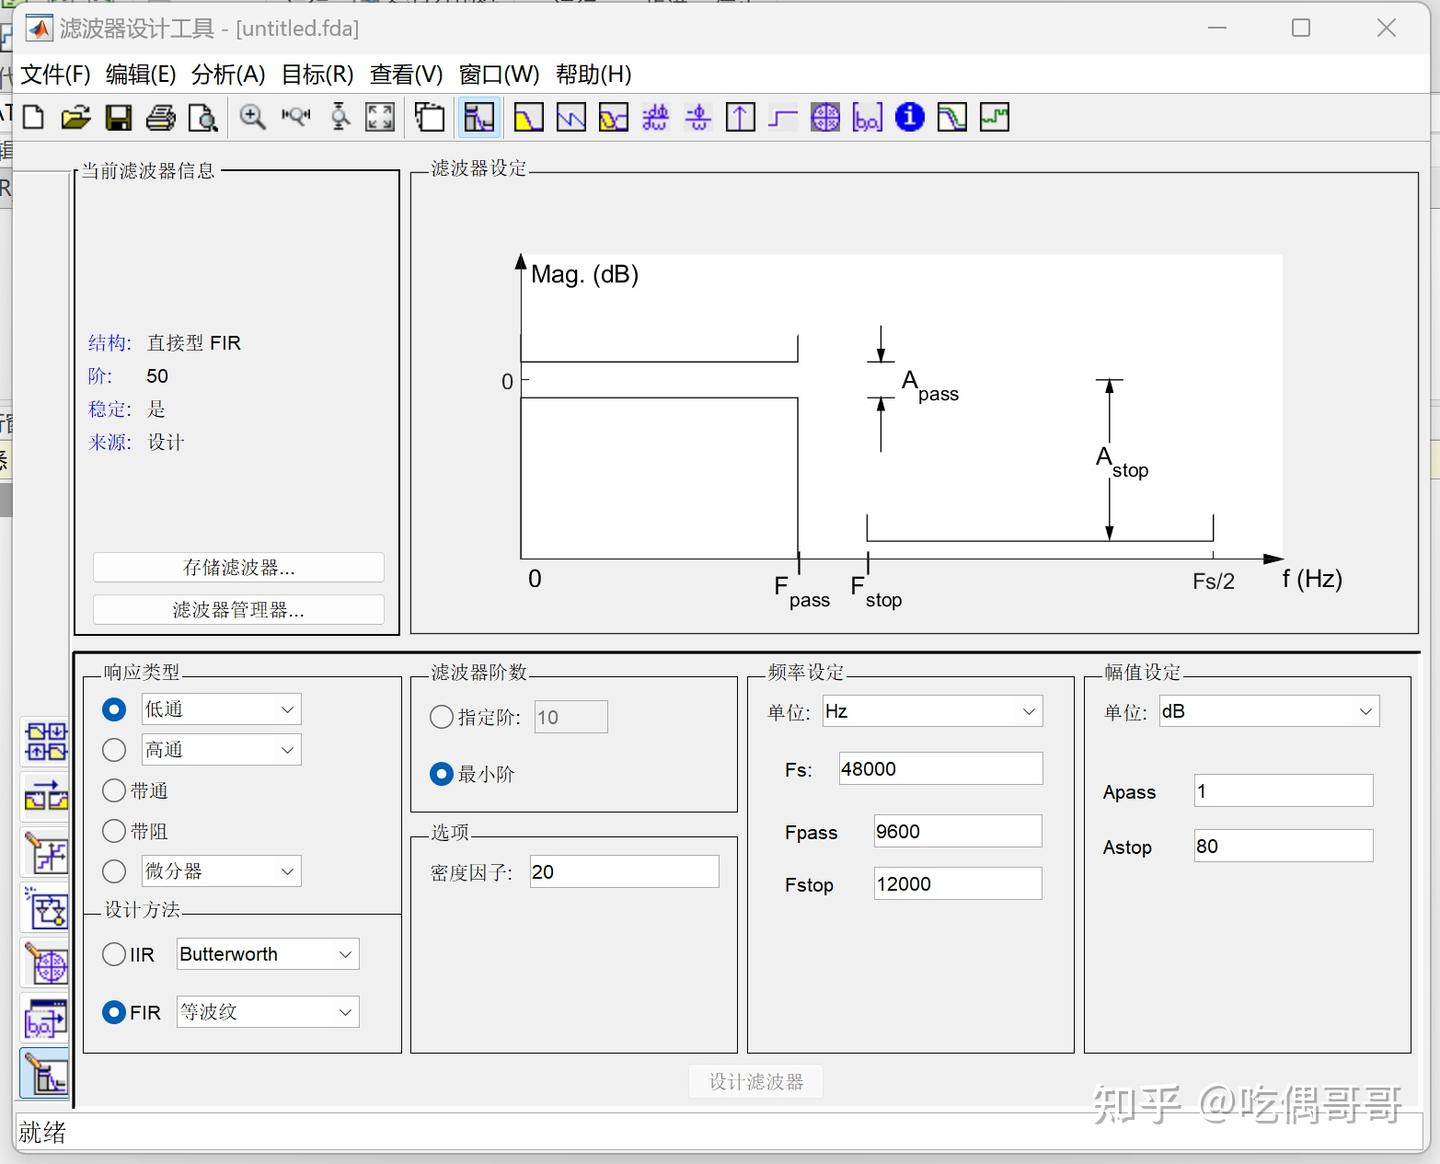Image resolution: width=1440 pixels, height=1164 pixels.
Task: Open the print preview tool
Action: [x=203, y=117]
